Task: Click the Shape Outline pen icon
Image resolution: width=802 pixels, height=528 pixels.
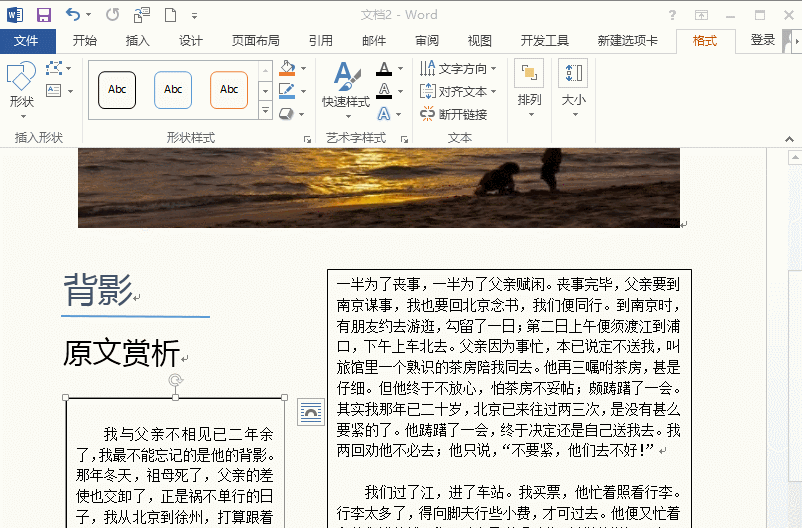Action: point(287,91)
